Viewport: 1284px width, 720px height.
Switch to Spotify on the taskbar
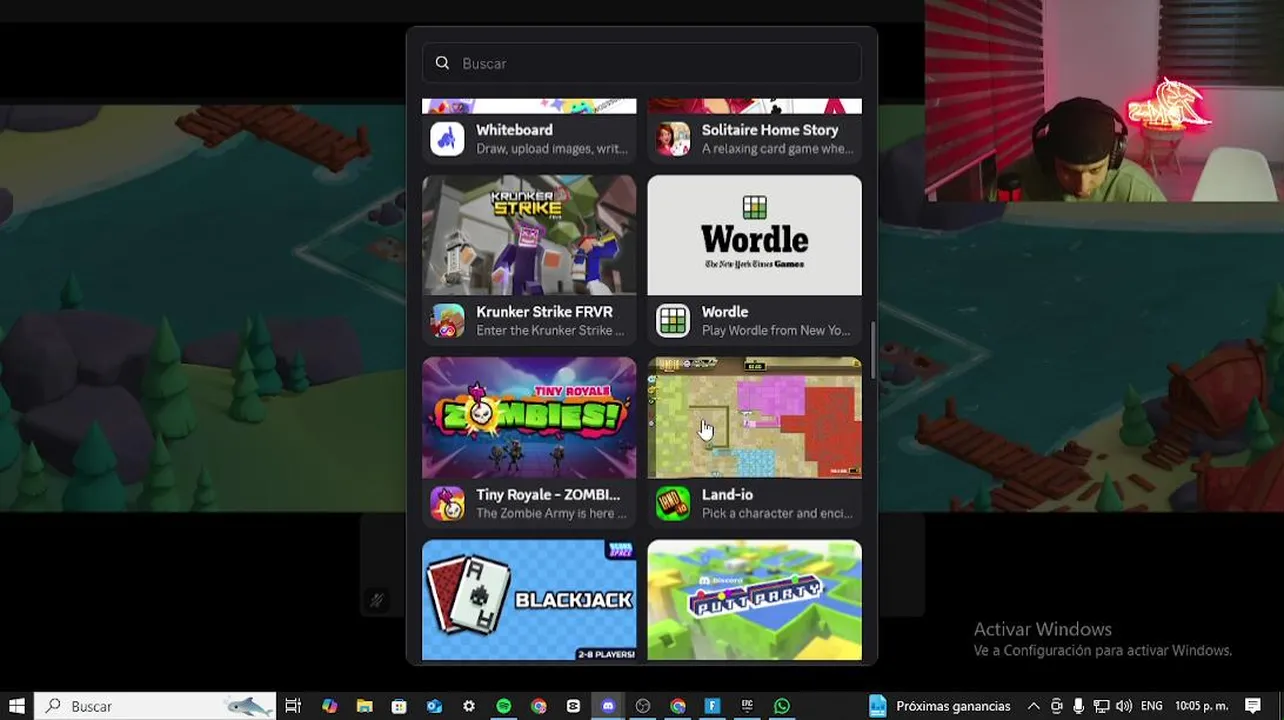(x=504, y=706)
